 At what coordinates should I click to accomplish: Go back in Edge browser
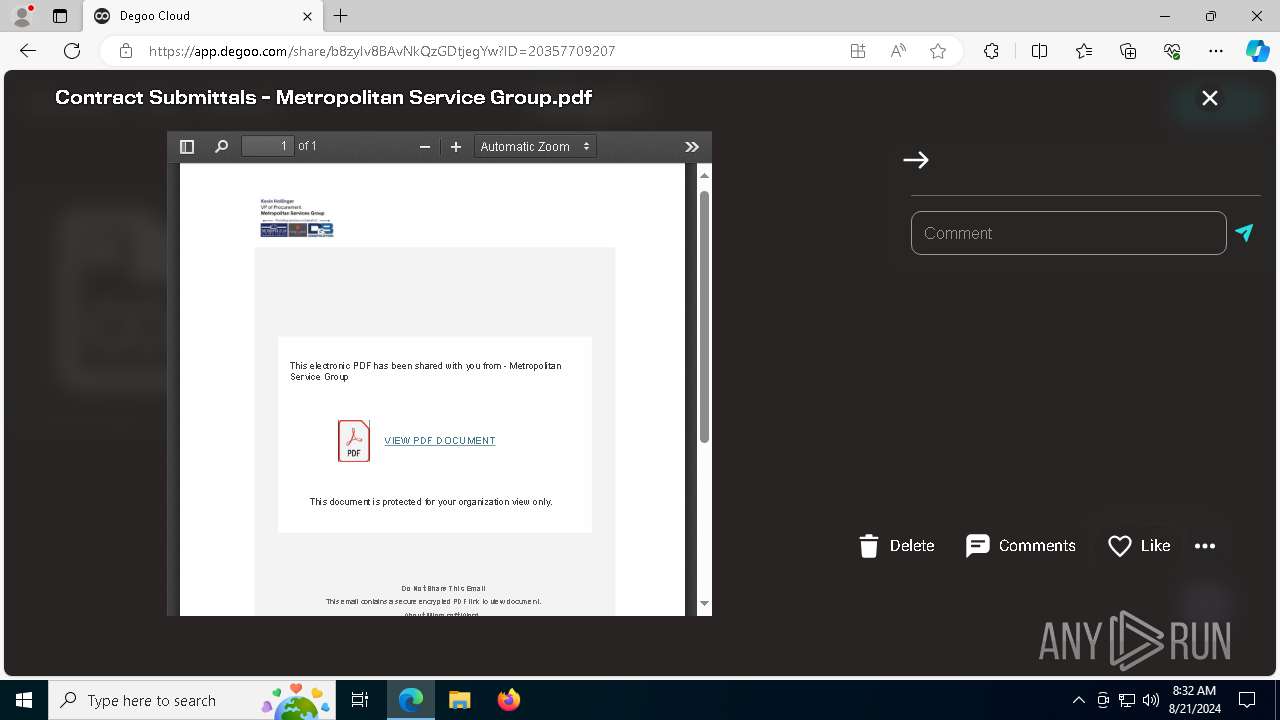point(28,51)
